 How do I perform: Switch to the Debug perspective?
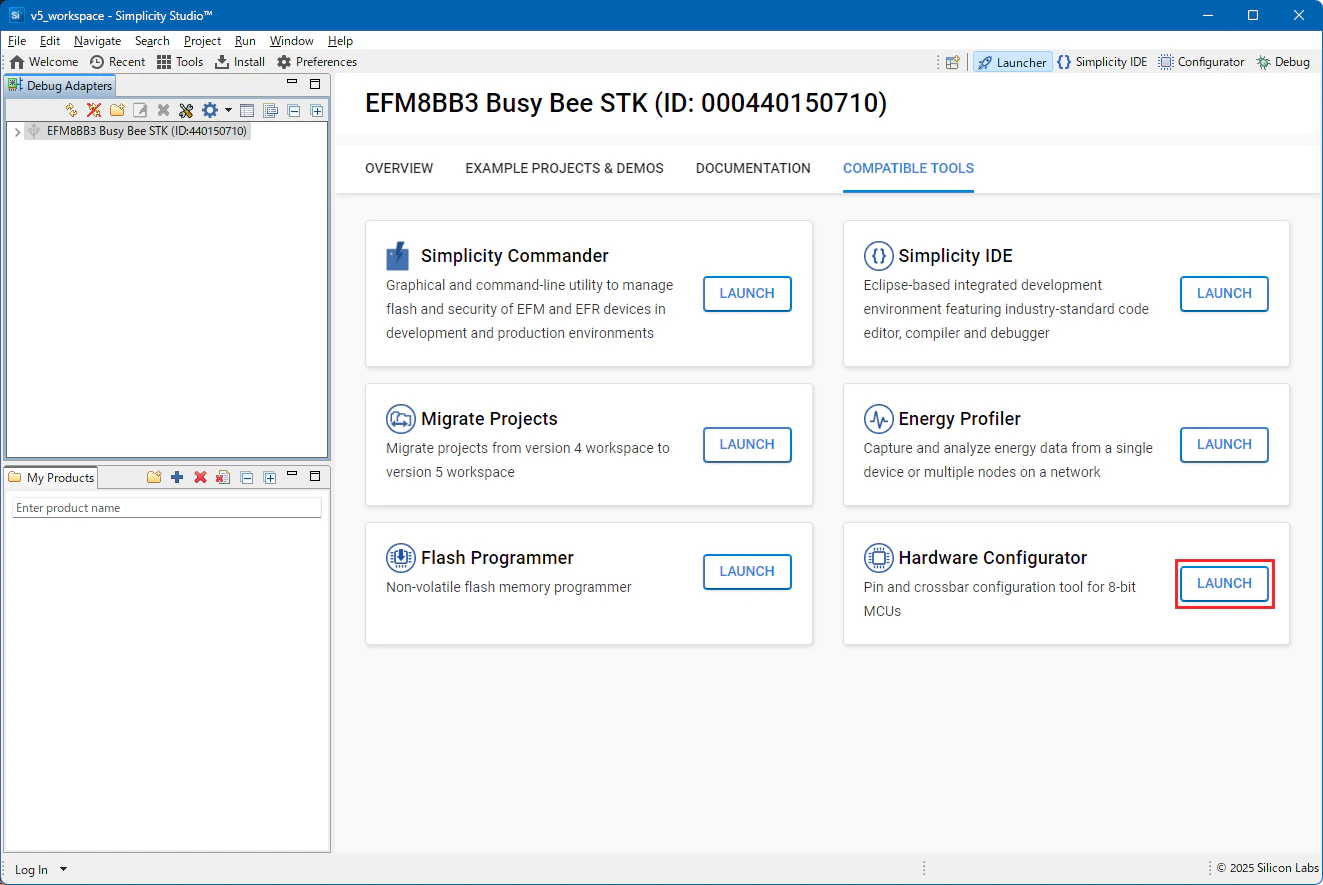1283,62
